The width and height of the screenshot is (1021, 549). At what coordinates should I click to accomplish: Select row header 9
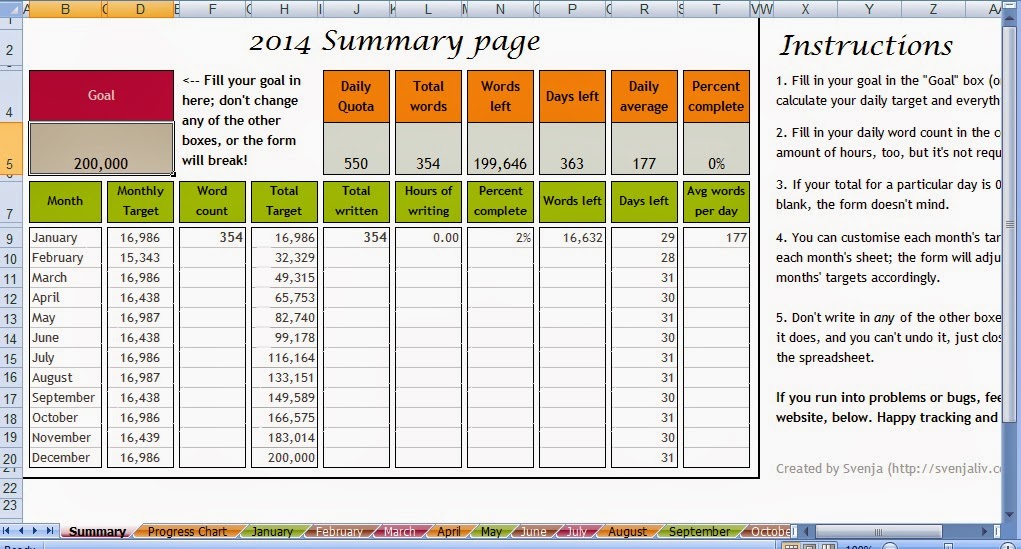(10, 238)
